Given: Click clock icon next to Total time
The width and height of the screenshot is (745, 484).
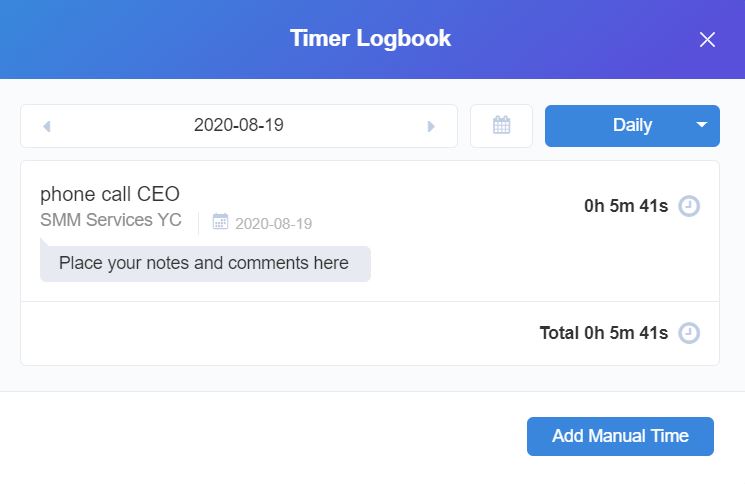Looking at the screenshot, I should tap(688, 333).
